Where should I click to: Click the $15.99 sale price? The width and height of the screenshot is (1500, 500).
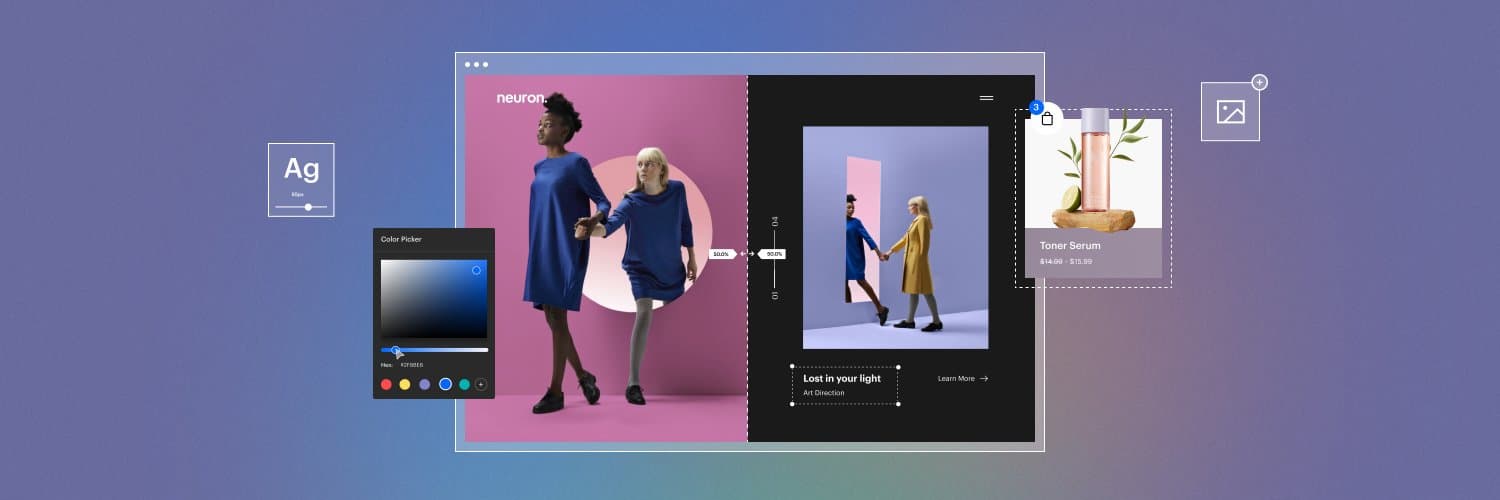click(1081, 262)
